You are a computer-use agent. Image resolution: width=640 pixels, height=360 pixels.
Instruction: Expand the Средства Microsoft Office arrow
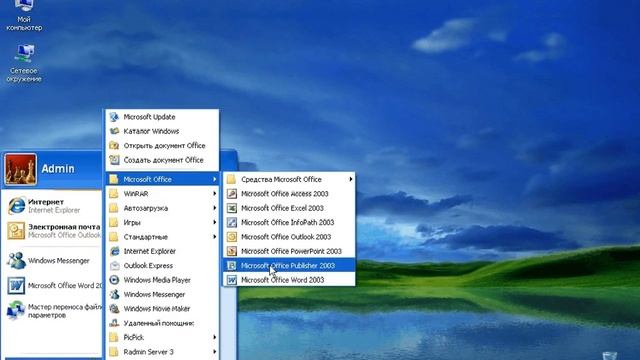(x=351, y=179)
